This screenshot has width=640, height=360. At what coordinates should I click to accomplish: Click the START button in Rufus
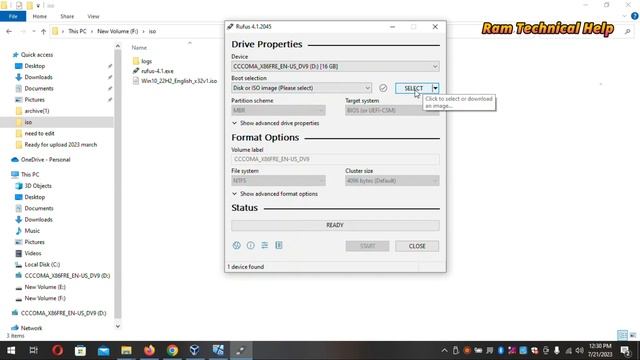click(367, 246)
